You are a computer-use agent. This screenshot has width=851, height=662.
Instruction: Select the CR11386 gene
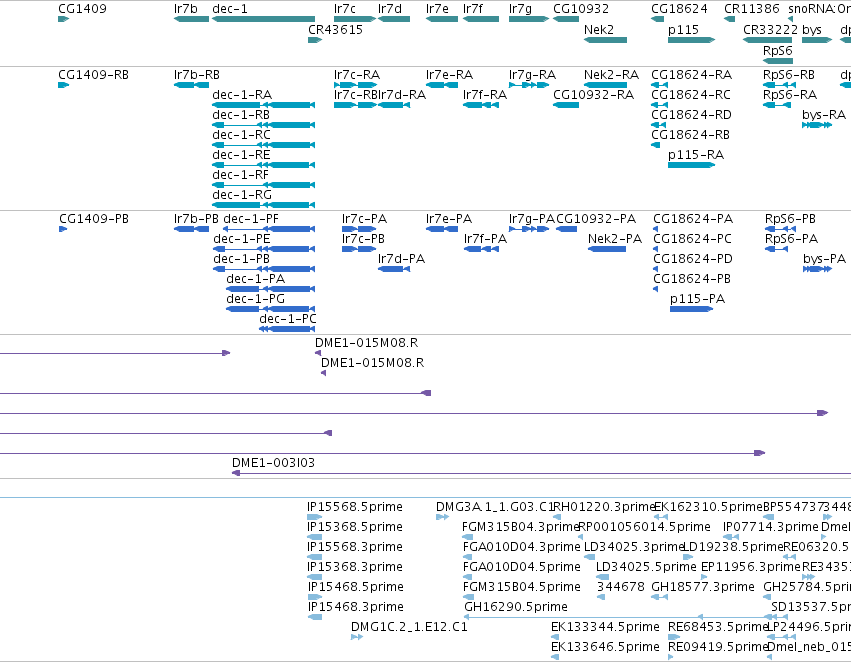(x=729, y=19)
